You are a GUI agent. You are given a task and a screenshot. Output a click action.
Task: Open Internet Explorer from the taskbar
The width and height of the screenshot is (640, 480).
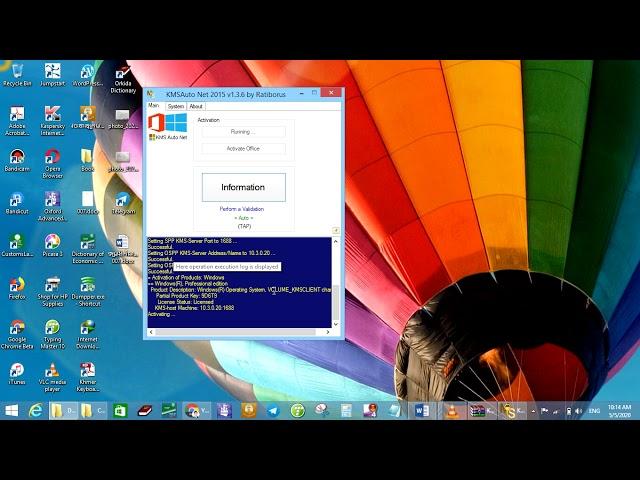36,411
